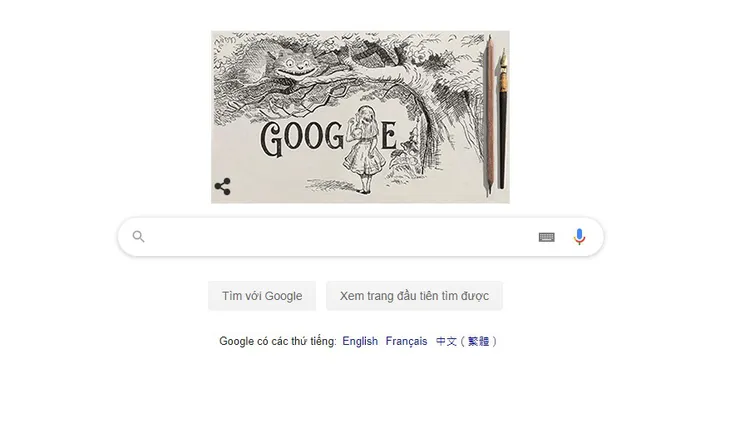Screen dimensions: 740x447
Task: Click the Alice figure in the doodle
Action: [x=363, y=149]
